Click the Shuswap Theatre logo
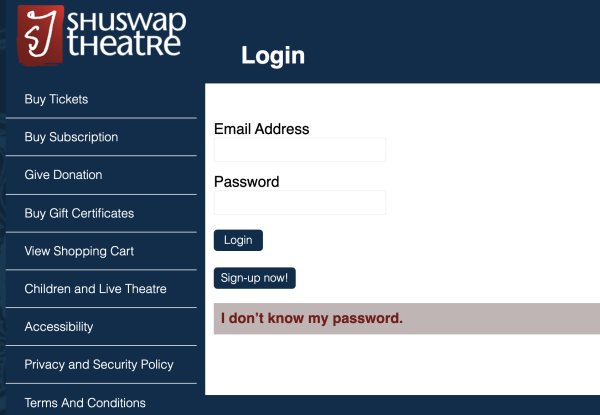 click(x=102, y=35)
